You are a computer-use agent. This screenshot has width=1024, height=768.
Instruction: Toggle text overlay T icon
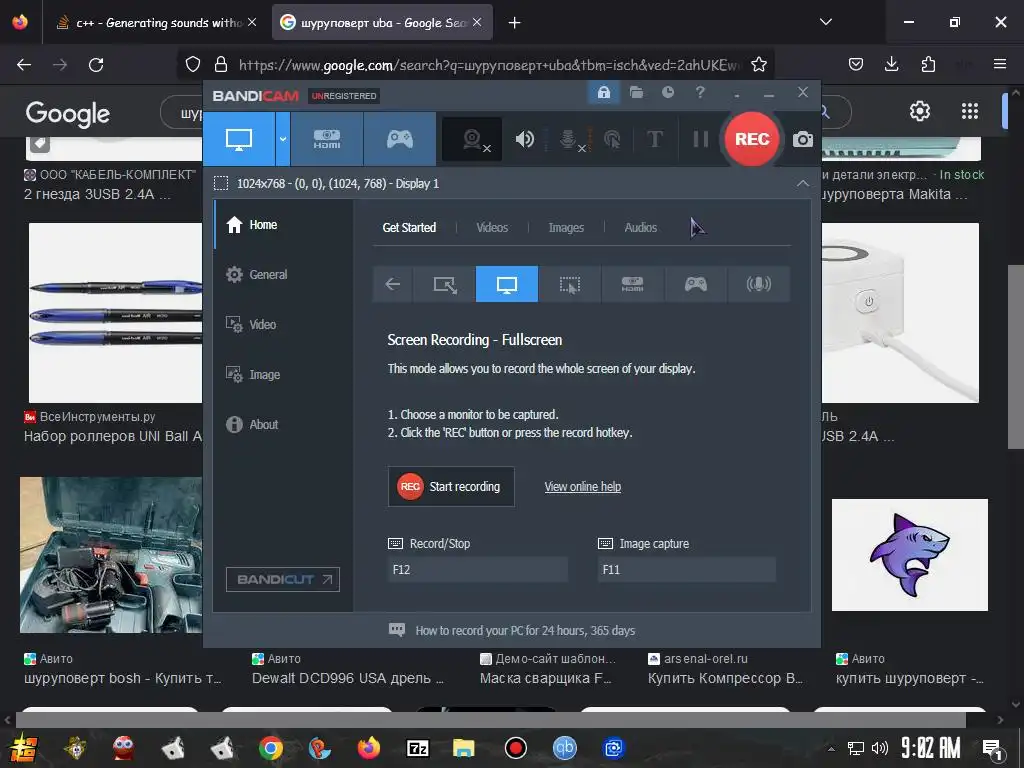(654, 139)
